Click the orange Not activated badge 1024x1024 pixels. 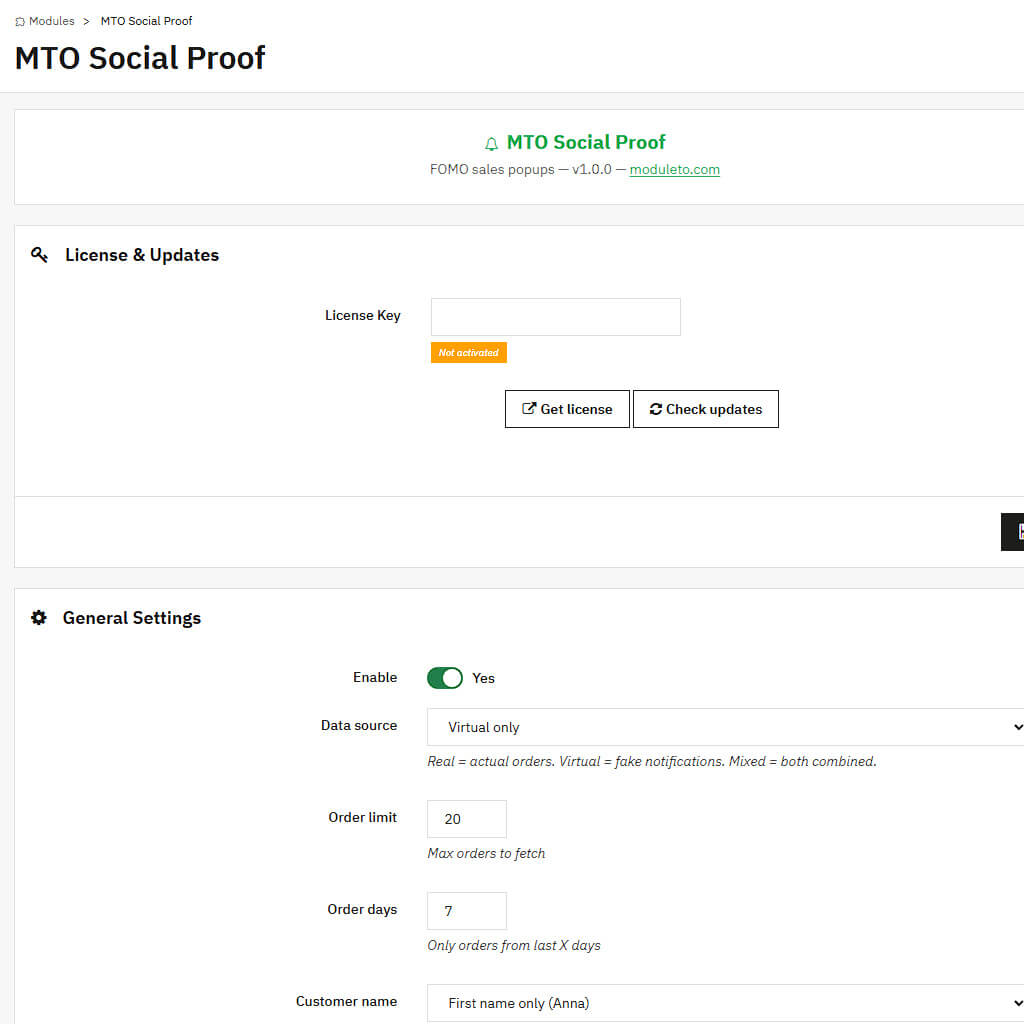(468, 352)
